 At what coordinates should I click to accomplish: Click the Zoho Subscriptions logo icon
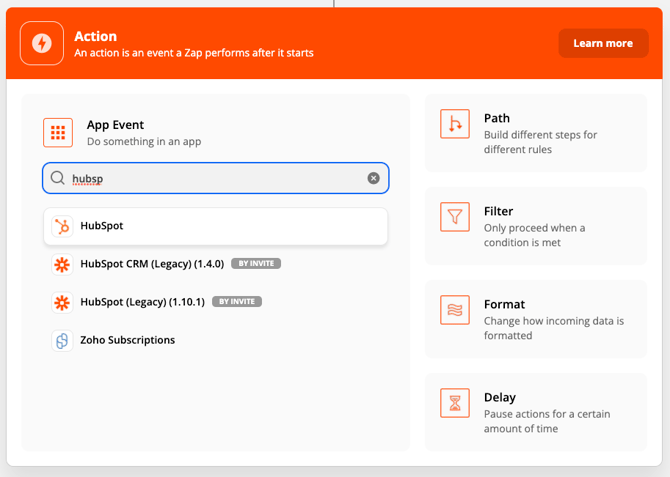(62, 340)
